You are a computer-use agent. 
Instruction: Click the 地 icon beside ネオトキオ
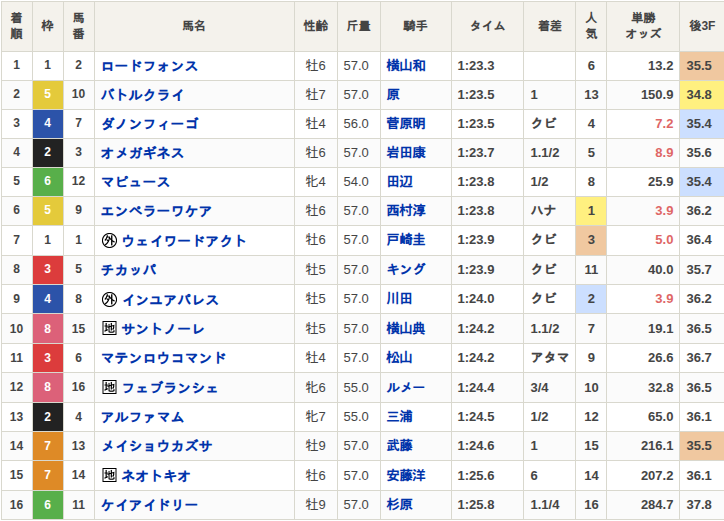[109, 475]
